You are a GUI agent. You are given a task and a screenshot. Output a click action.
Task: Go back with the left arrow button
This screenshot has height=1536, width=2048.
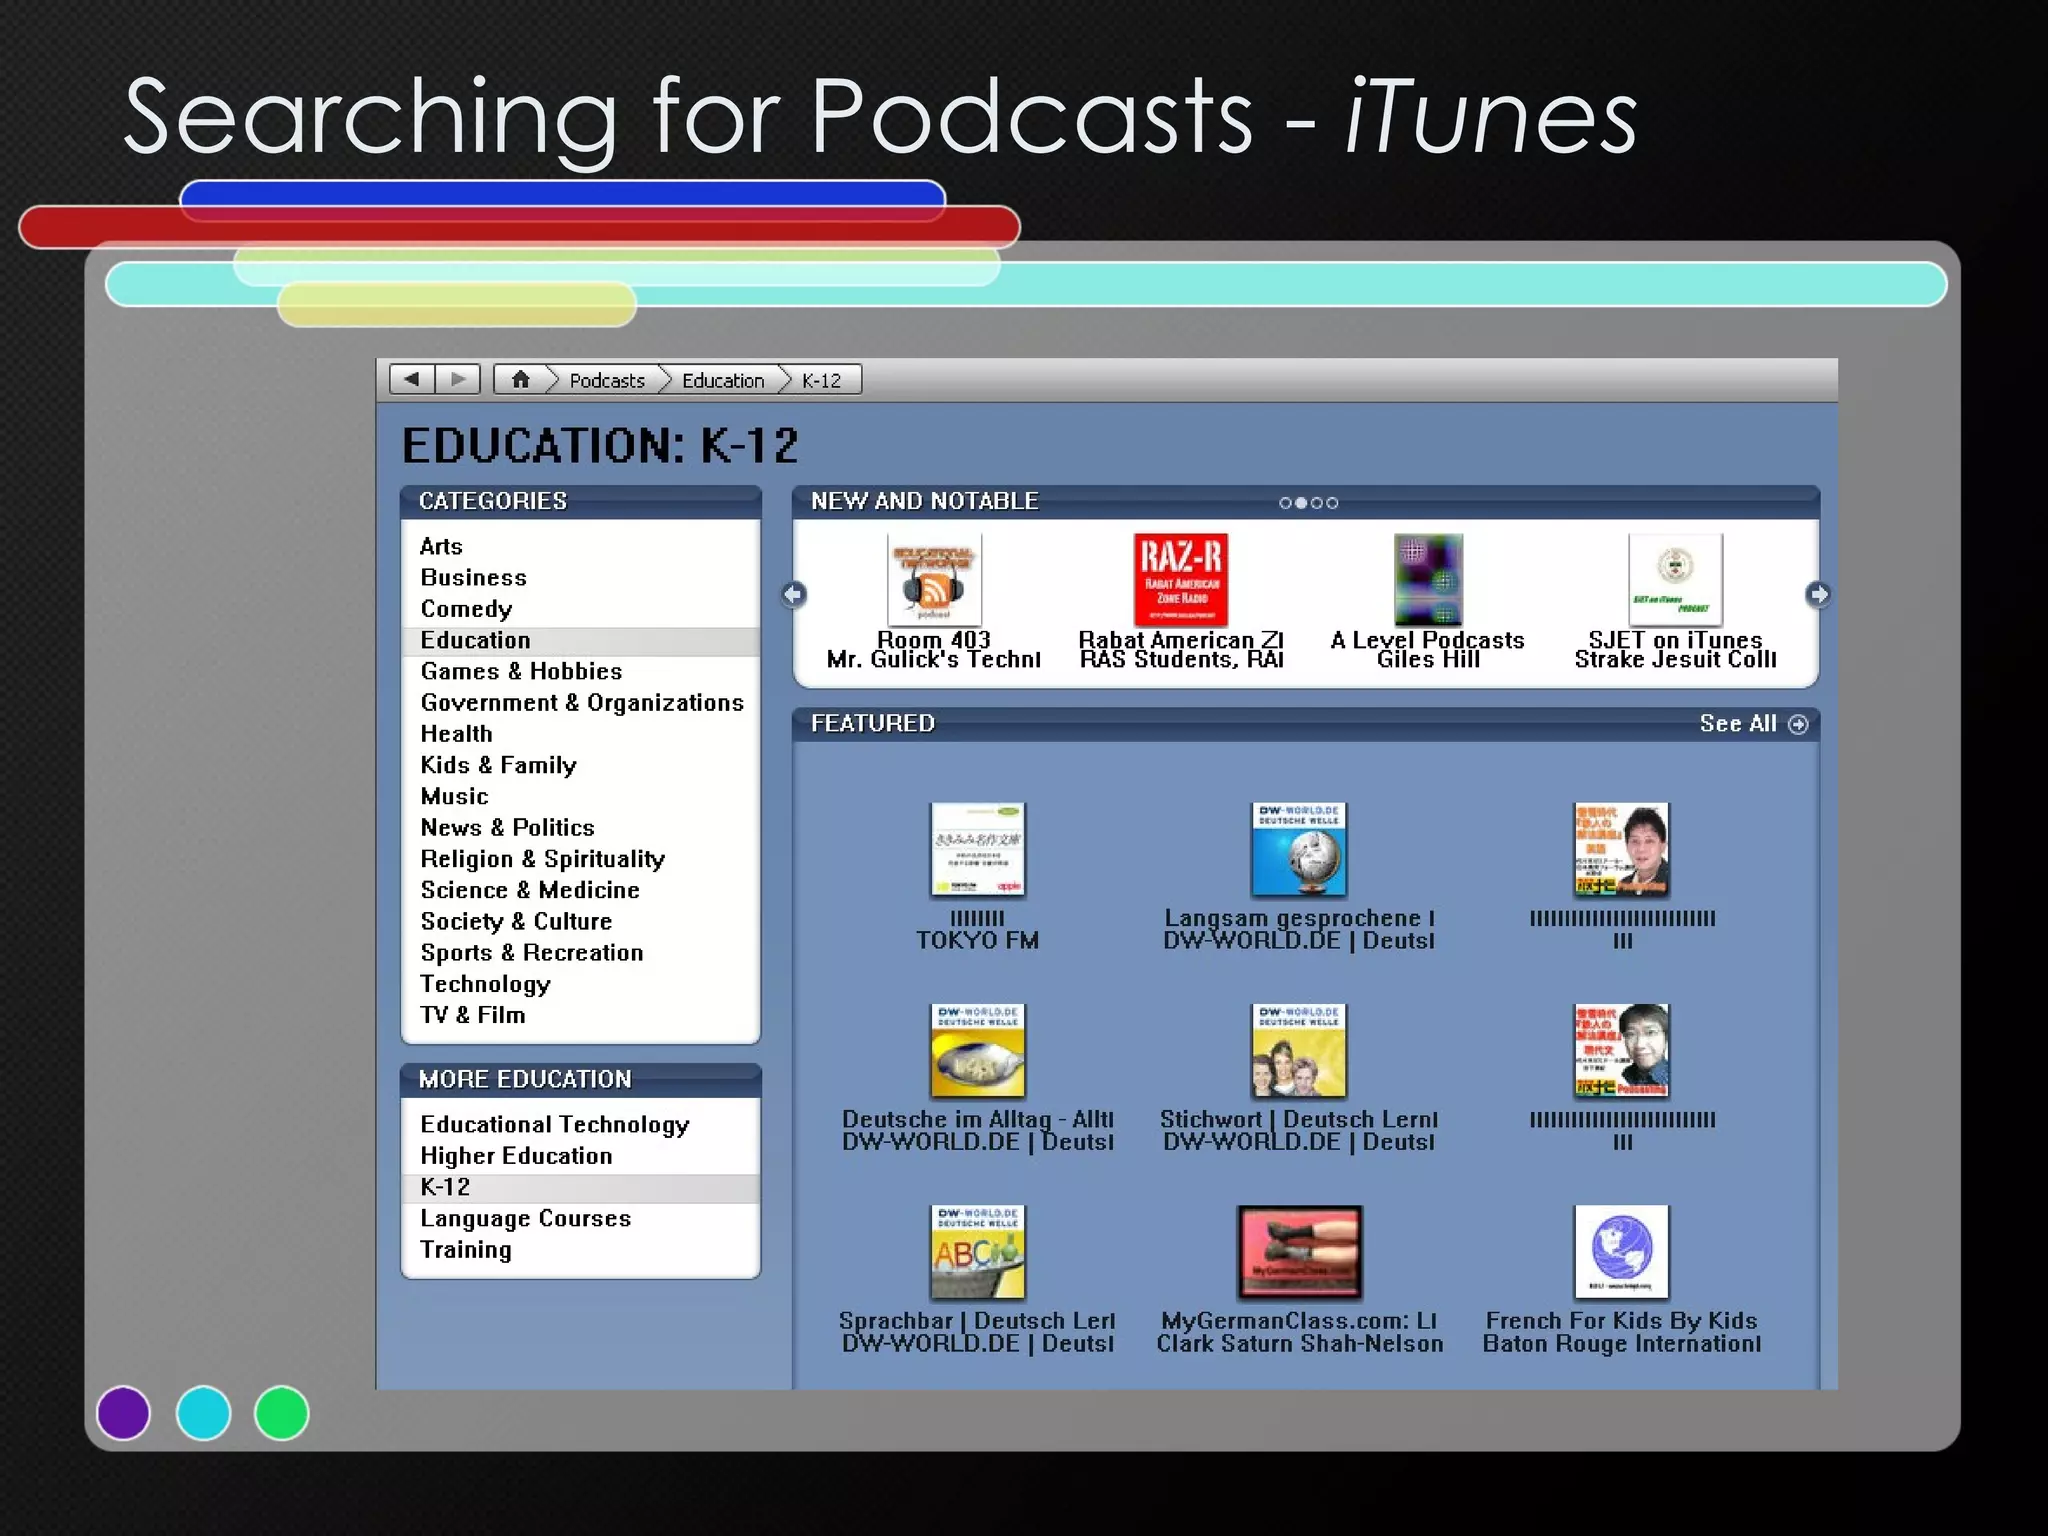pos(411,379)
